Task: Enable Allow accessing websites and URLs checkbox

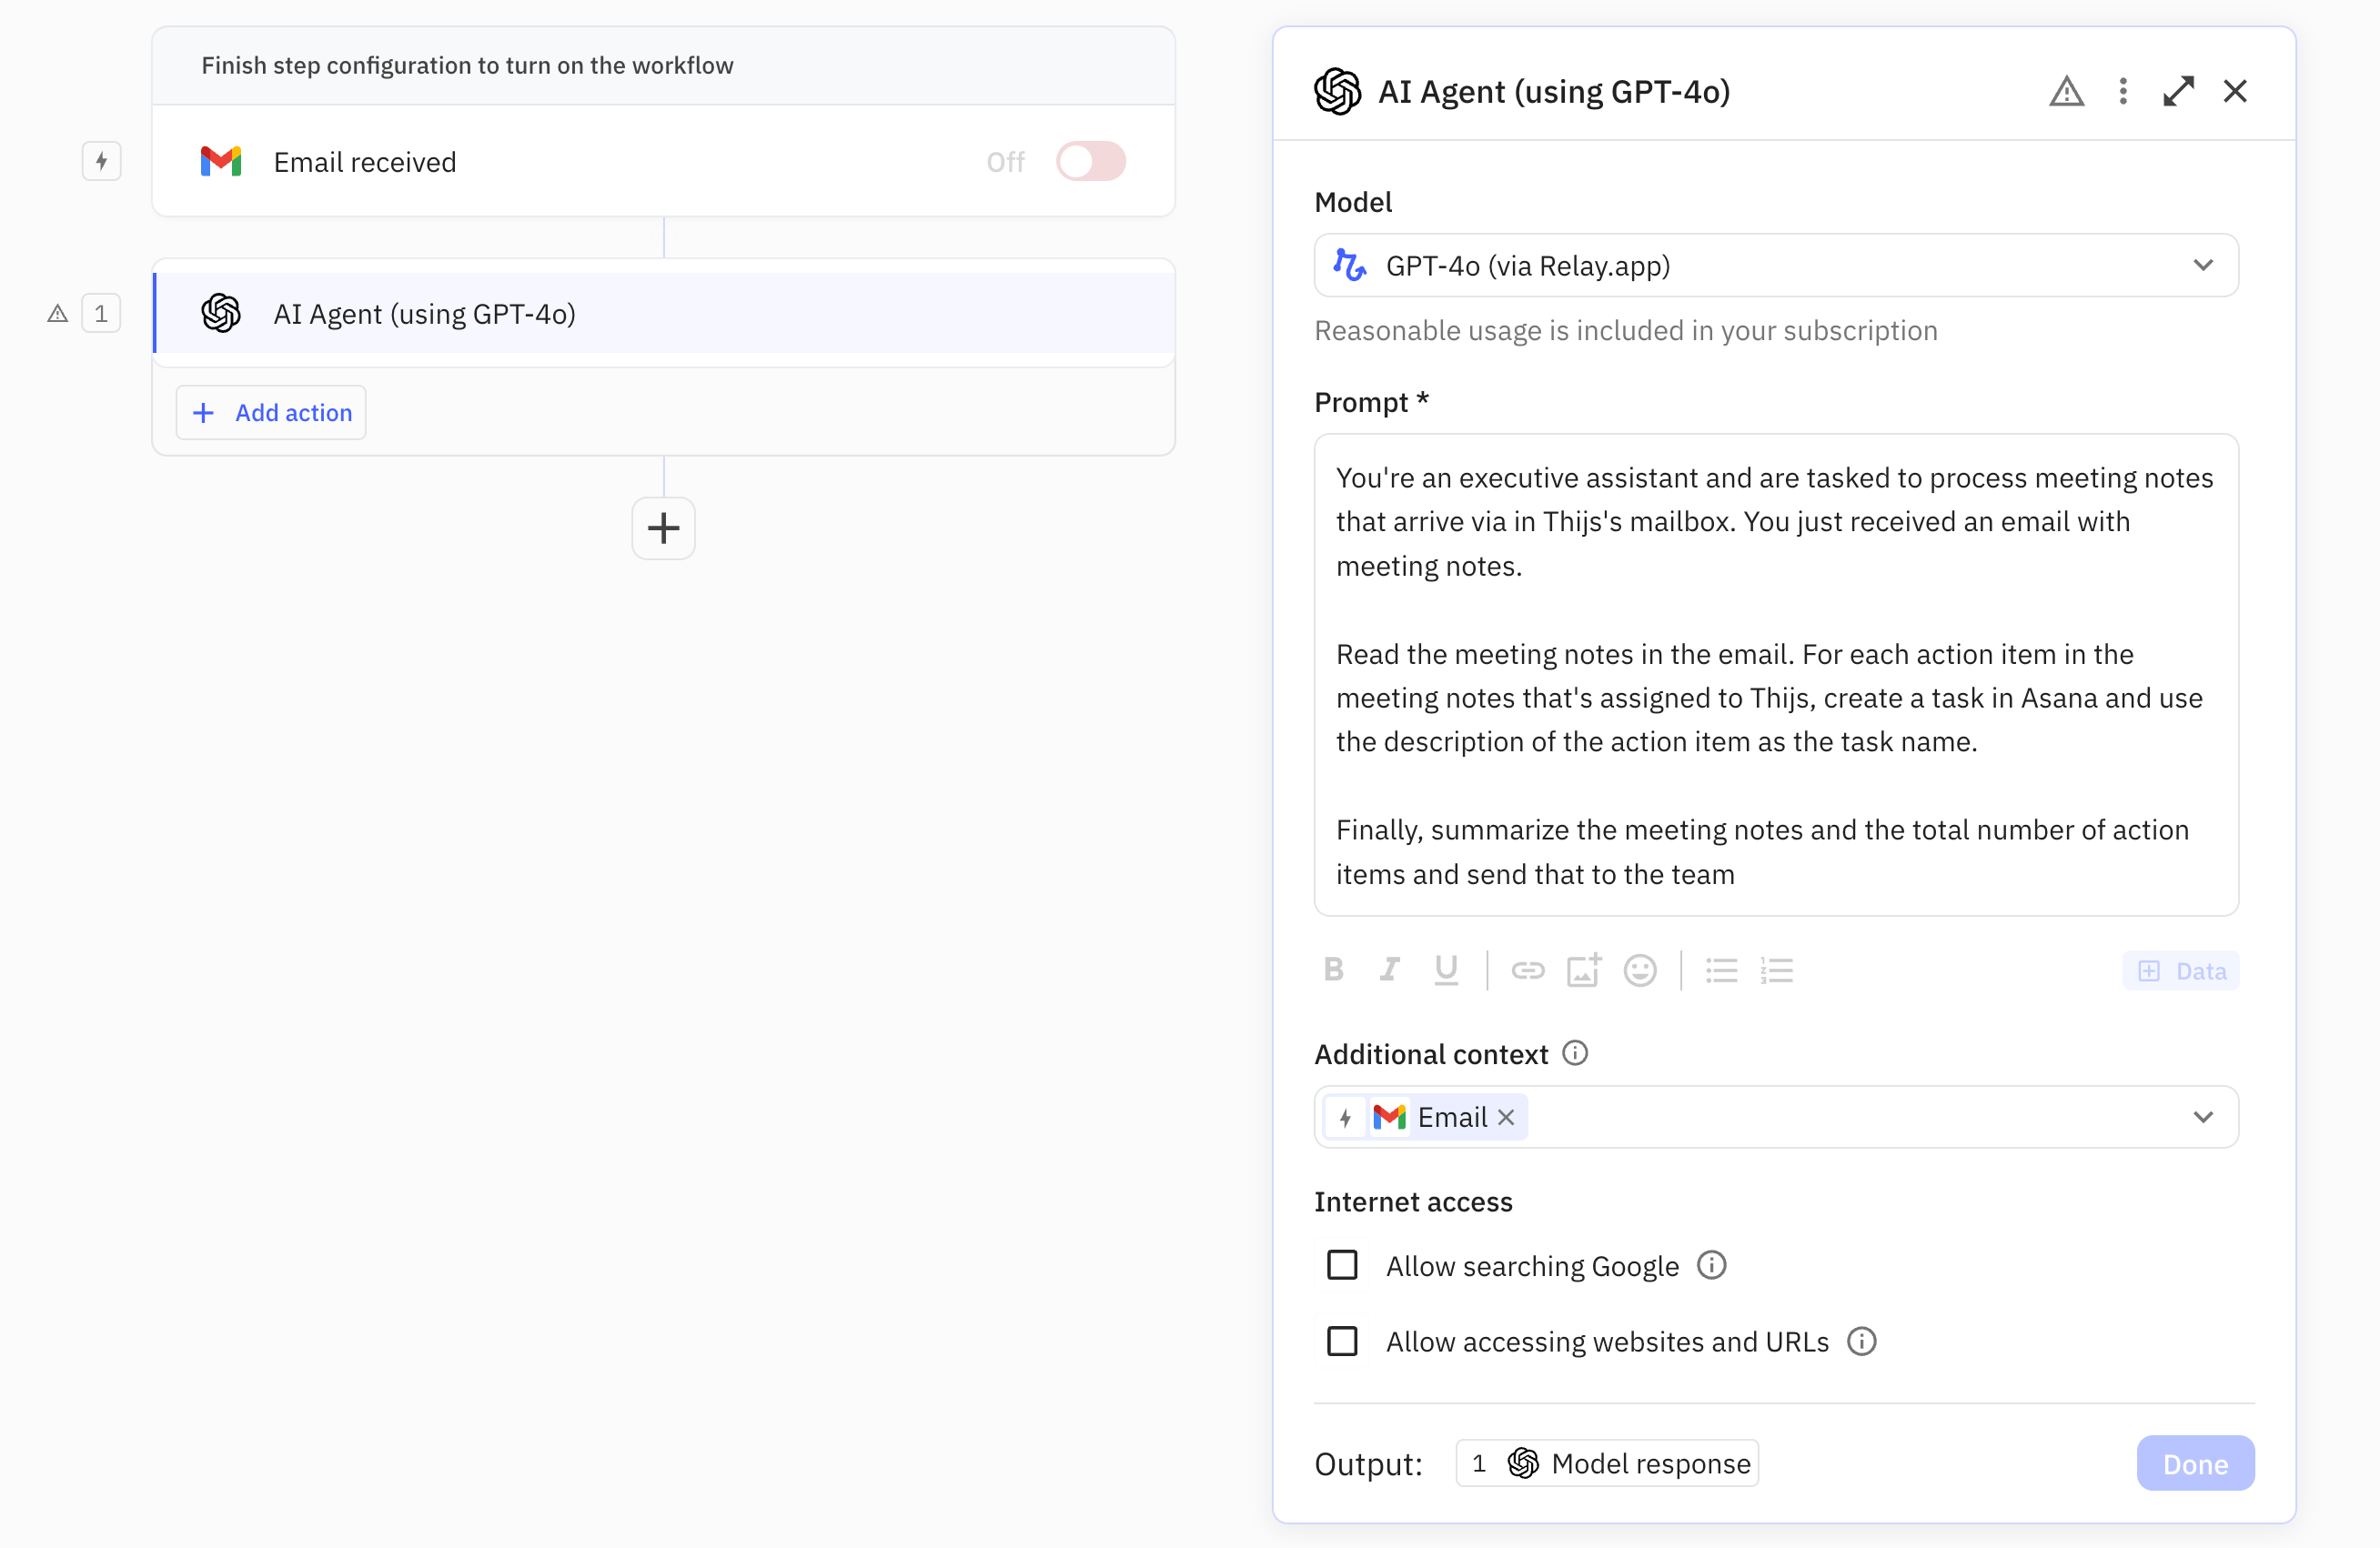Action: click(1342, 1341)
